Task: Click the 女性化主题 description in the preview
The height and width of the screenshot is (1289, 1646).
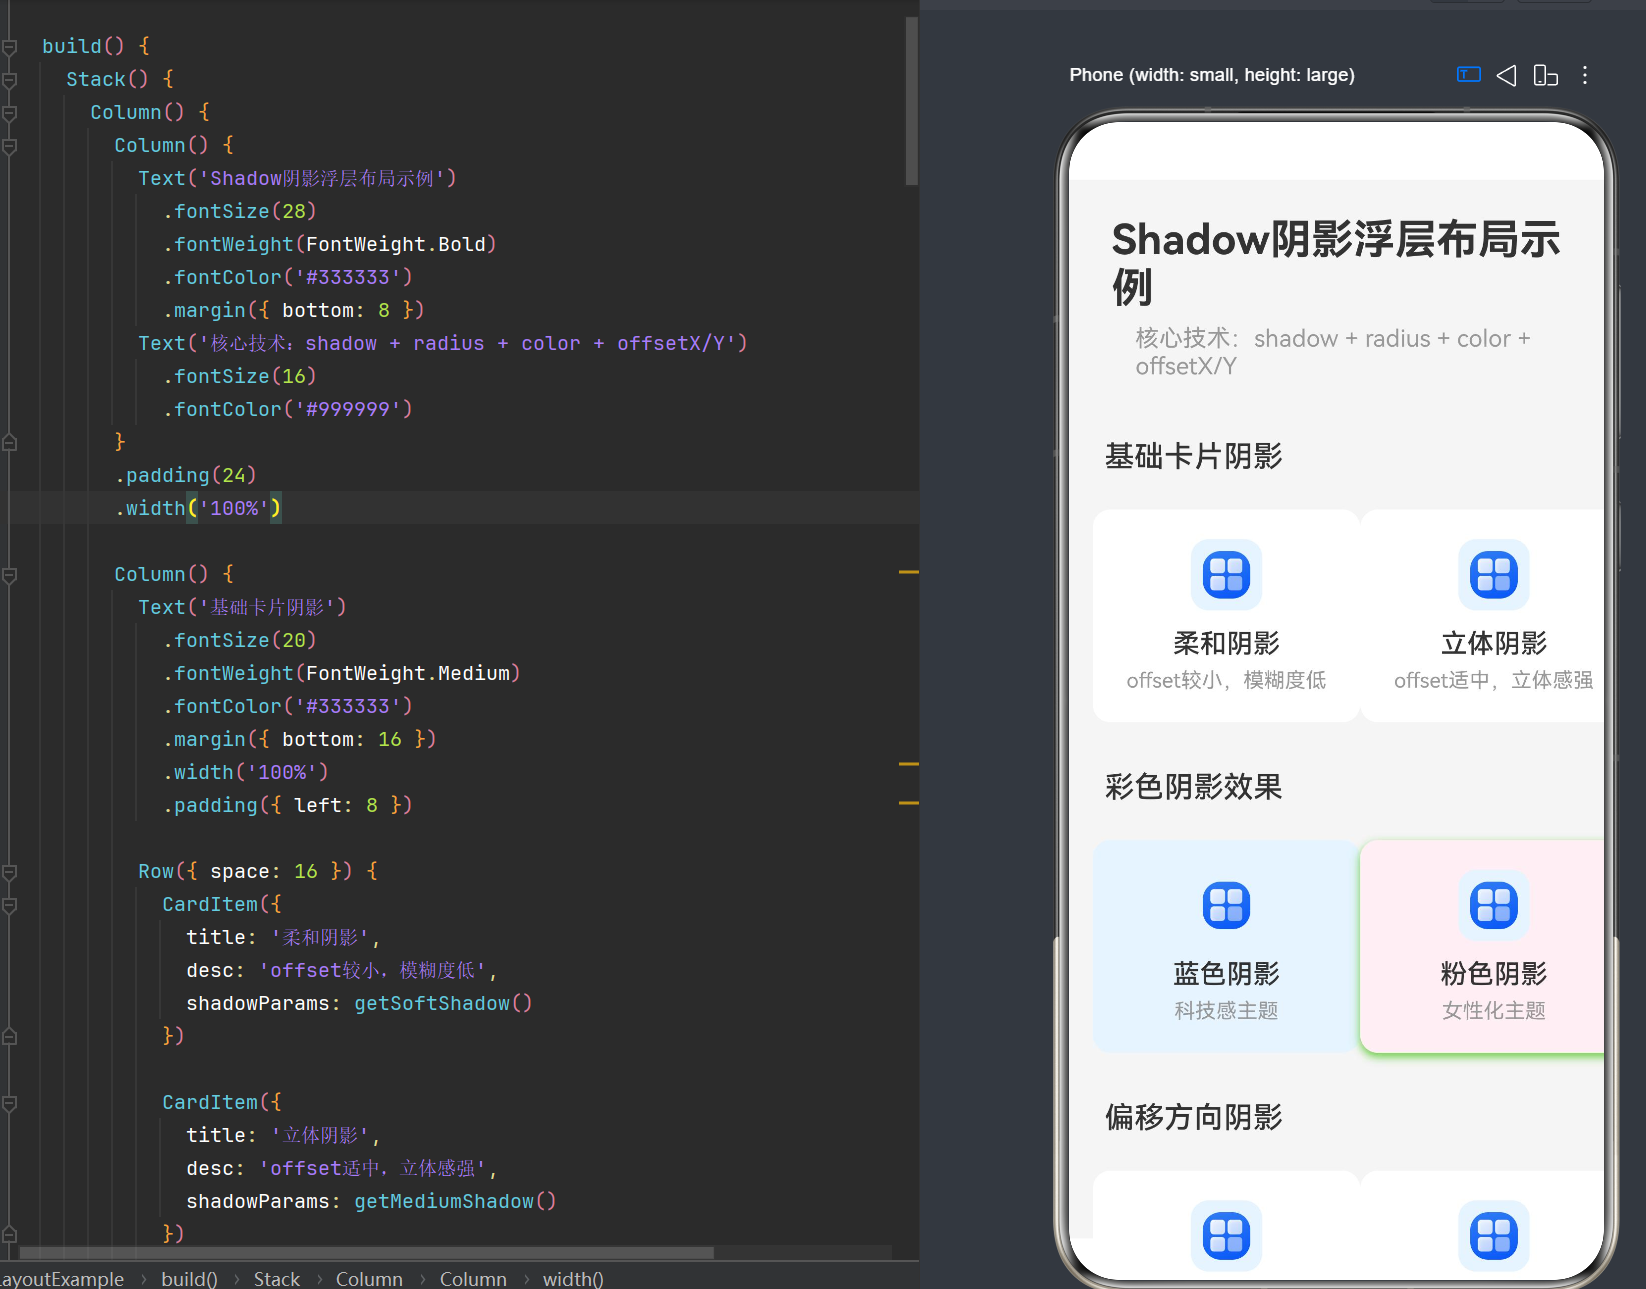Action: (x=1494, y=1011)
